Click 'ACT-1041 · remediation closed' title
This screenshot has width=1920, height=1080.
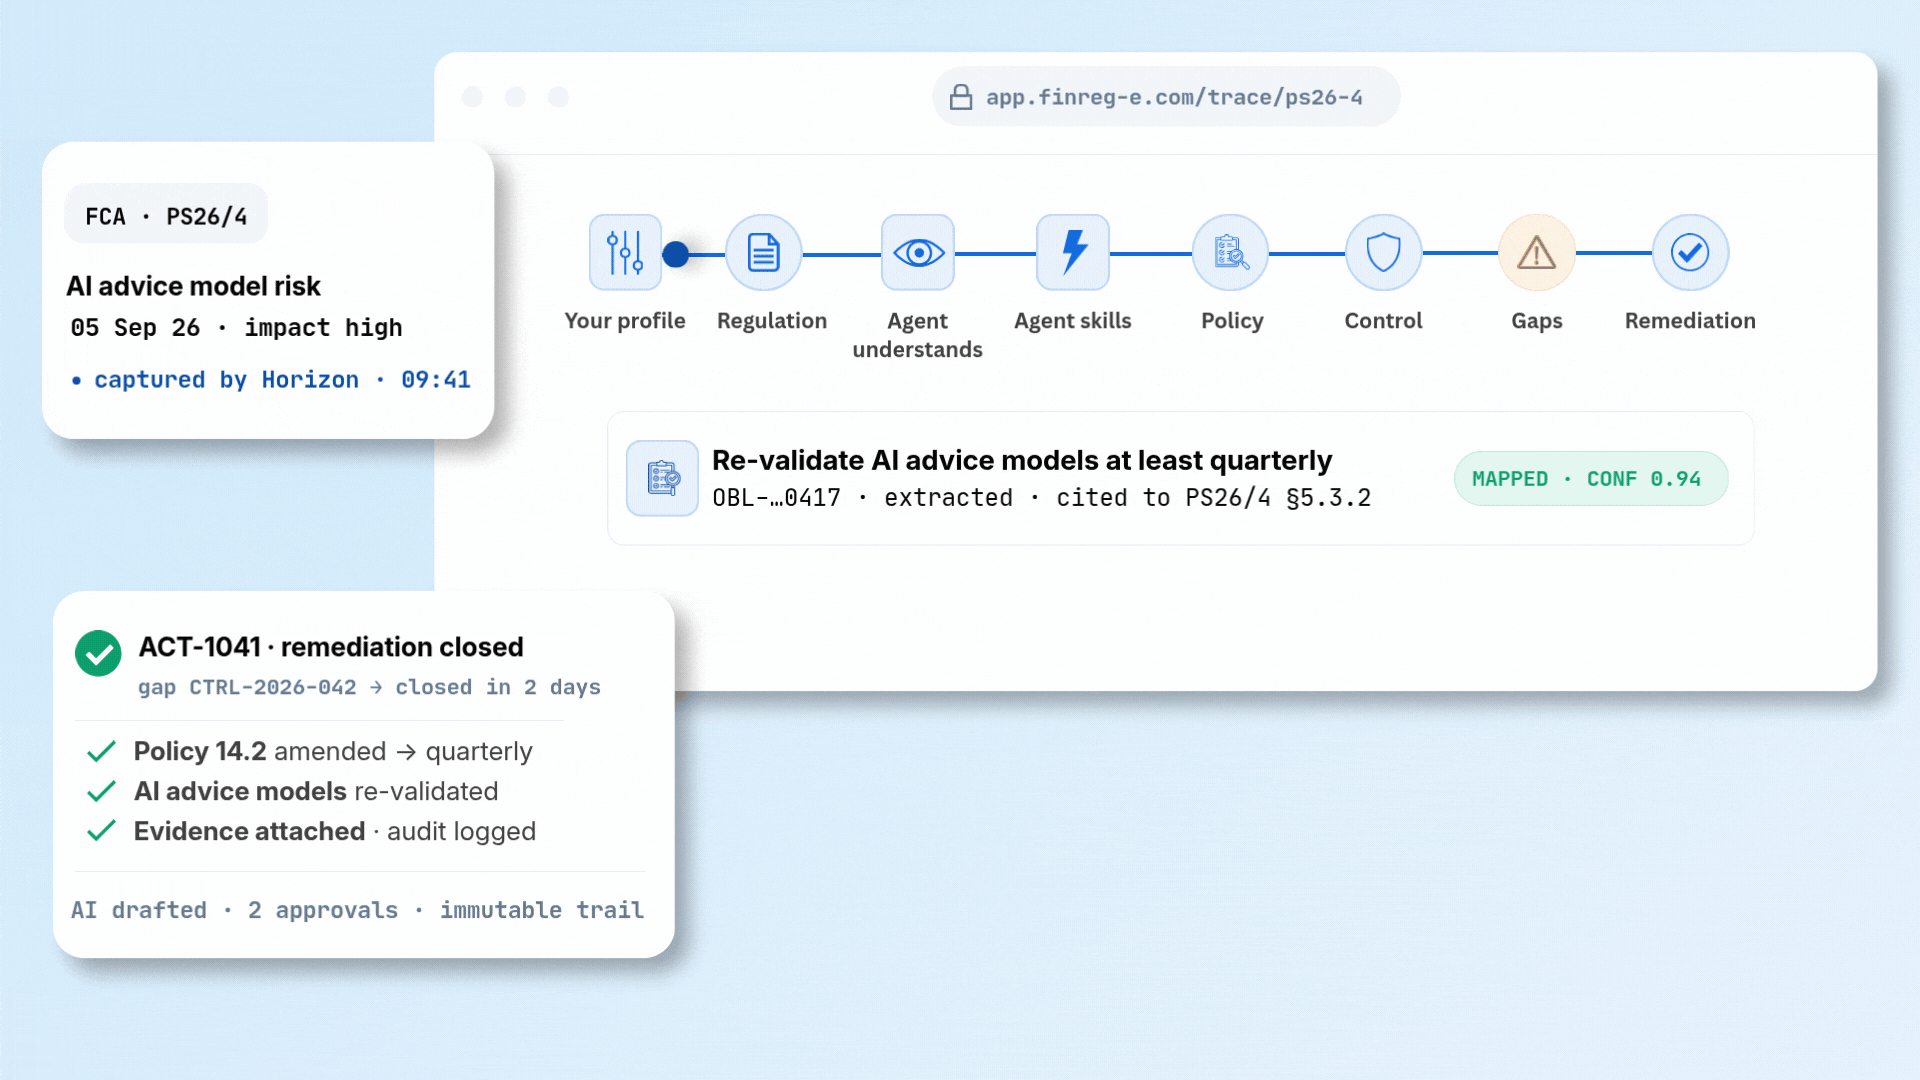(331, 647)
